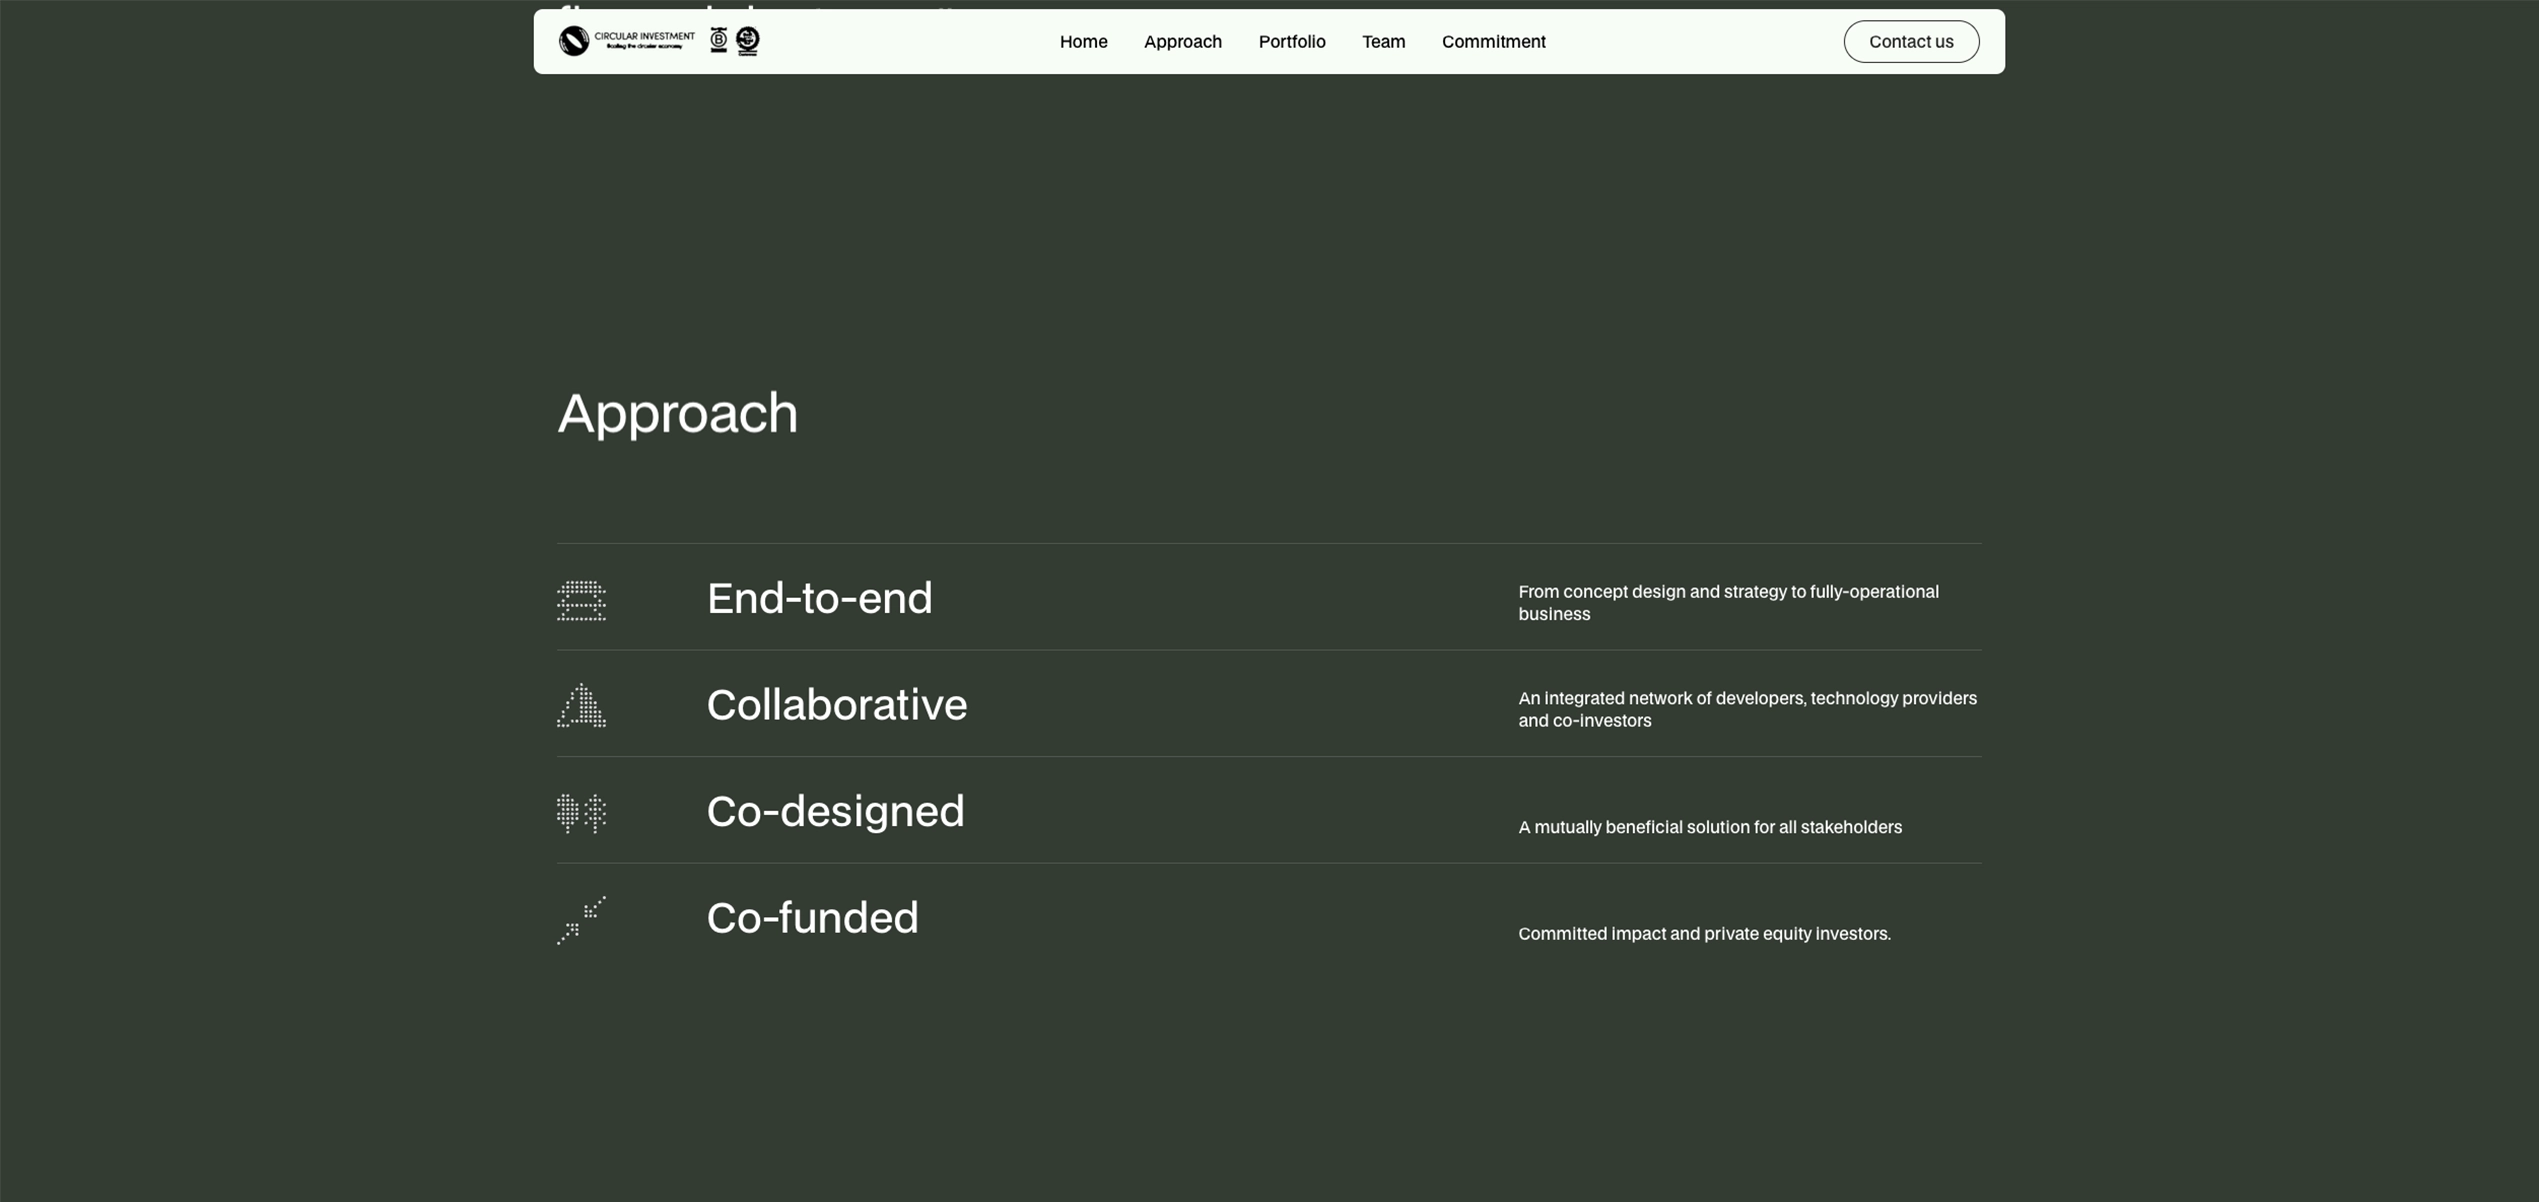Select the Co-funded heading

[812, 918]
